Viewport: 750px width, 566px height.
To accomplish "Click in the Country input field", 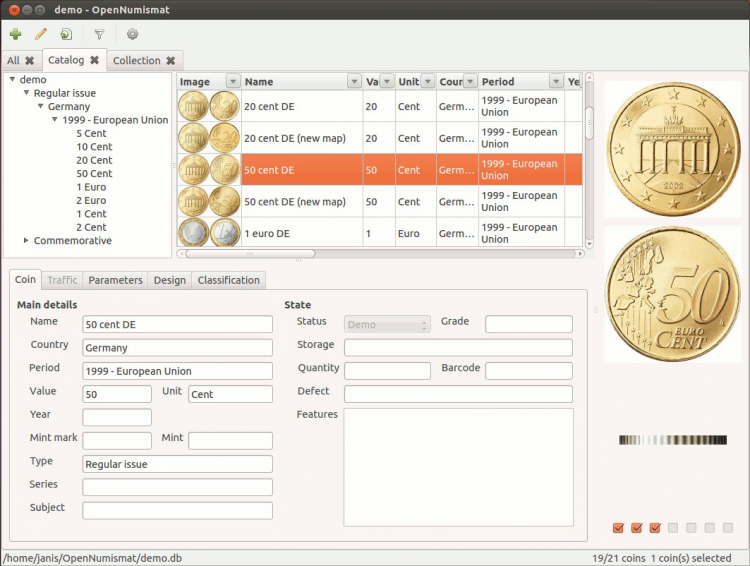I will point(177,348).
